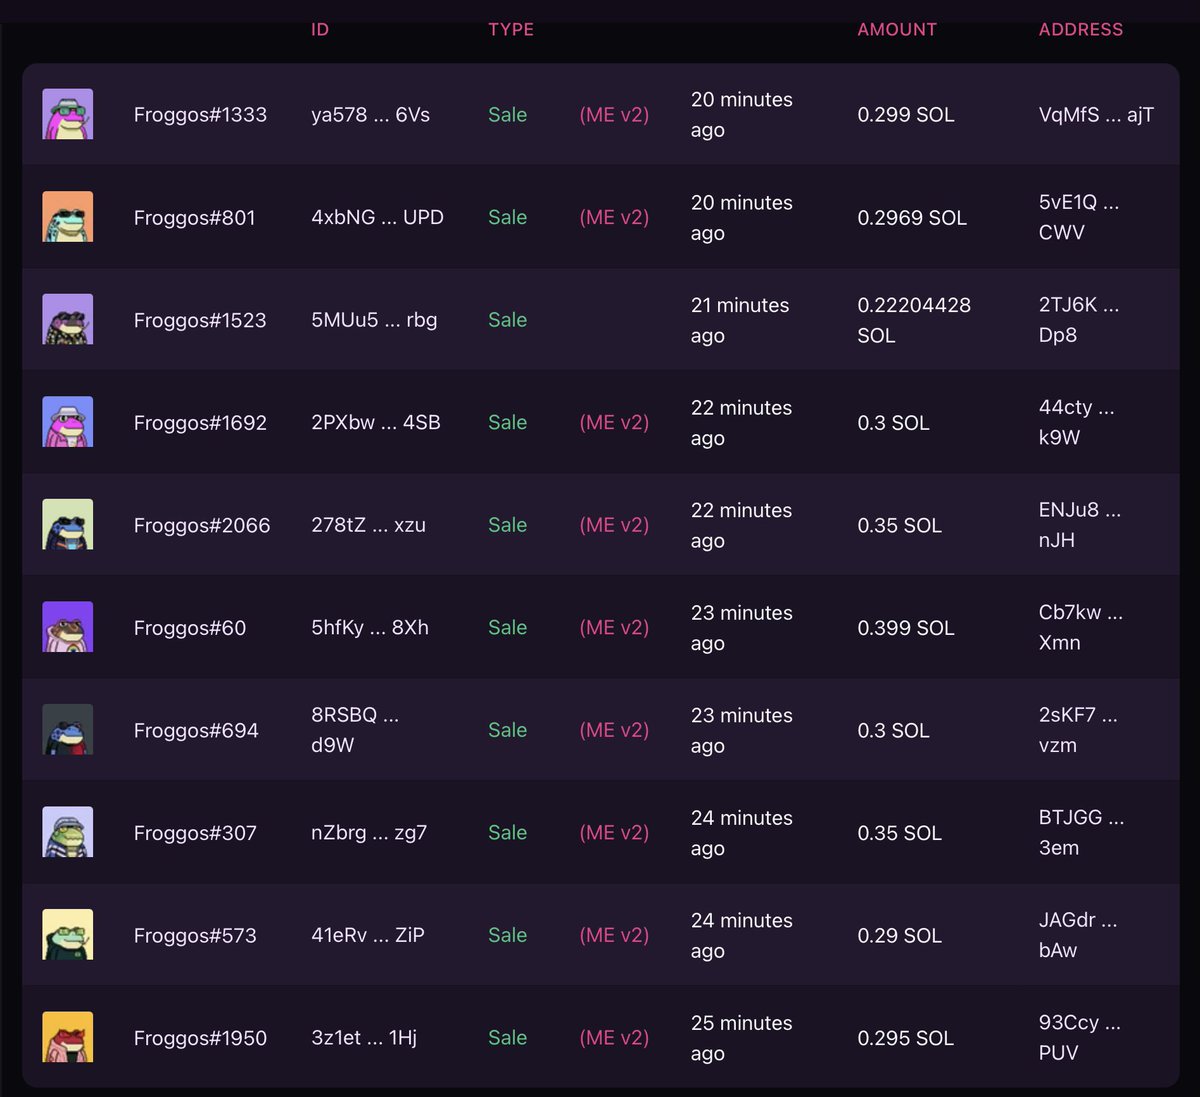Click the 0.299 SOL amount
Image resolution: width=1200 pixels, height=1097 pixels.
(x=906, y=115)
